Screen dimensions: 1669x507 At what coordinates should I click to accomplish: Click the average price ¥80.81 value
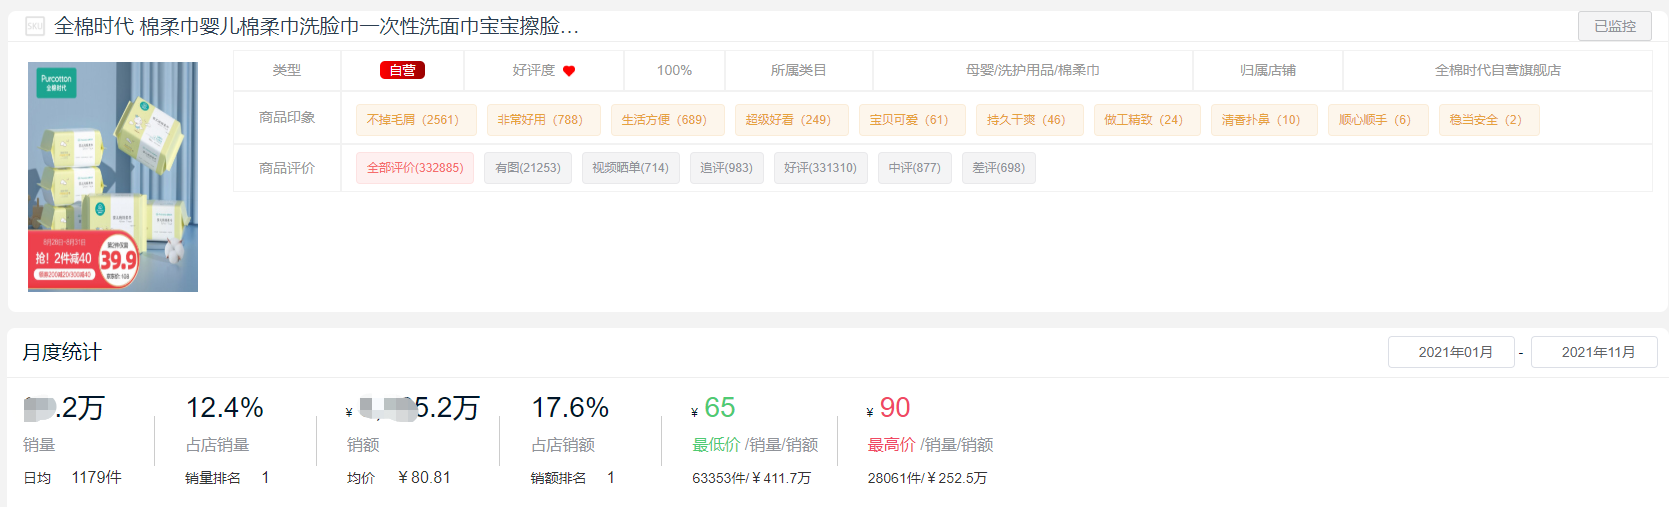[424, 478]
